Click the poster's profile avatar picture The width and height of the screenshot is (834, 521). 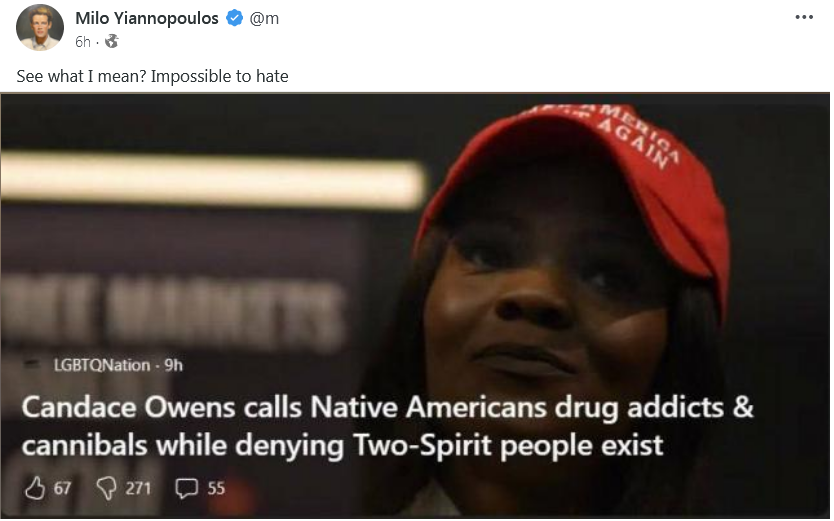(x=40, y=27)
